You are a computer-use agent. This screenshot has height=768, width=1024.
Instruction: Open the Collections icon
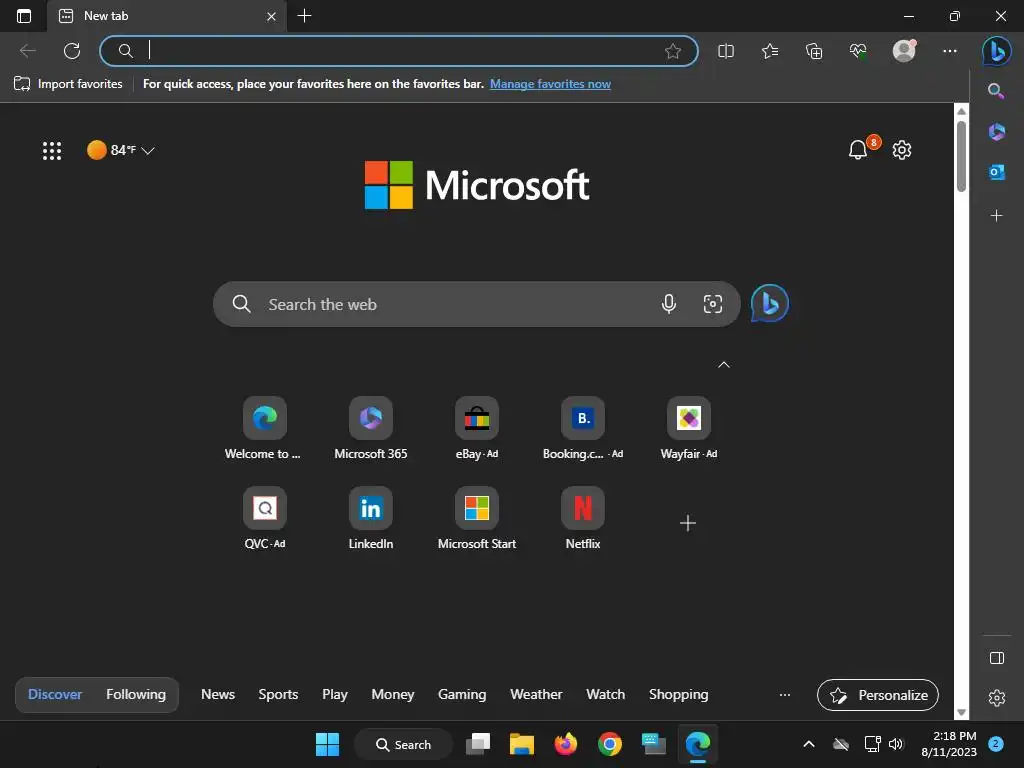pyautogui.click(x=814, y=51)
